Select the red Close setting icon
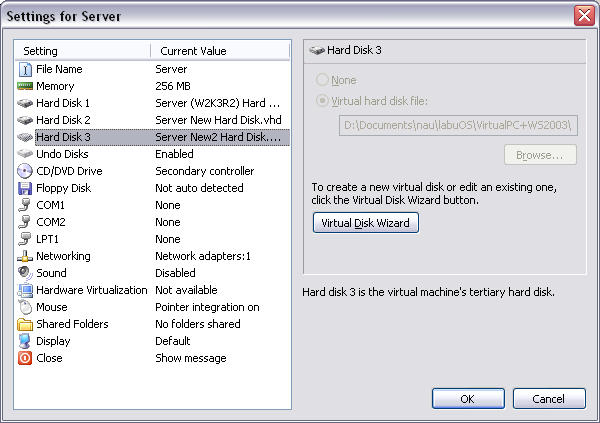Screen dimensions: 600x423 coord(25,358)
